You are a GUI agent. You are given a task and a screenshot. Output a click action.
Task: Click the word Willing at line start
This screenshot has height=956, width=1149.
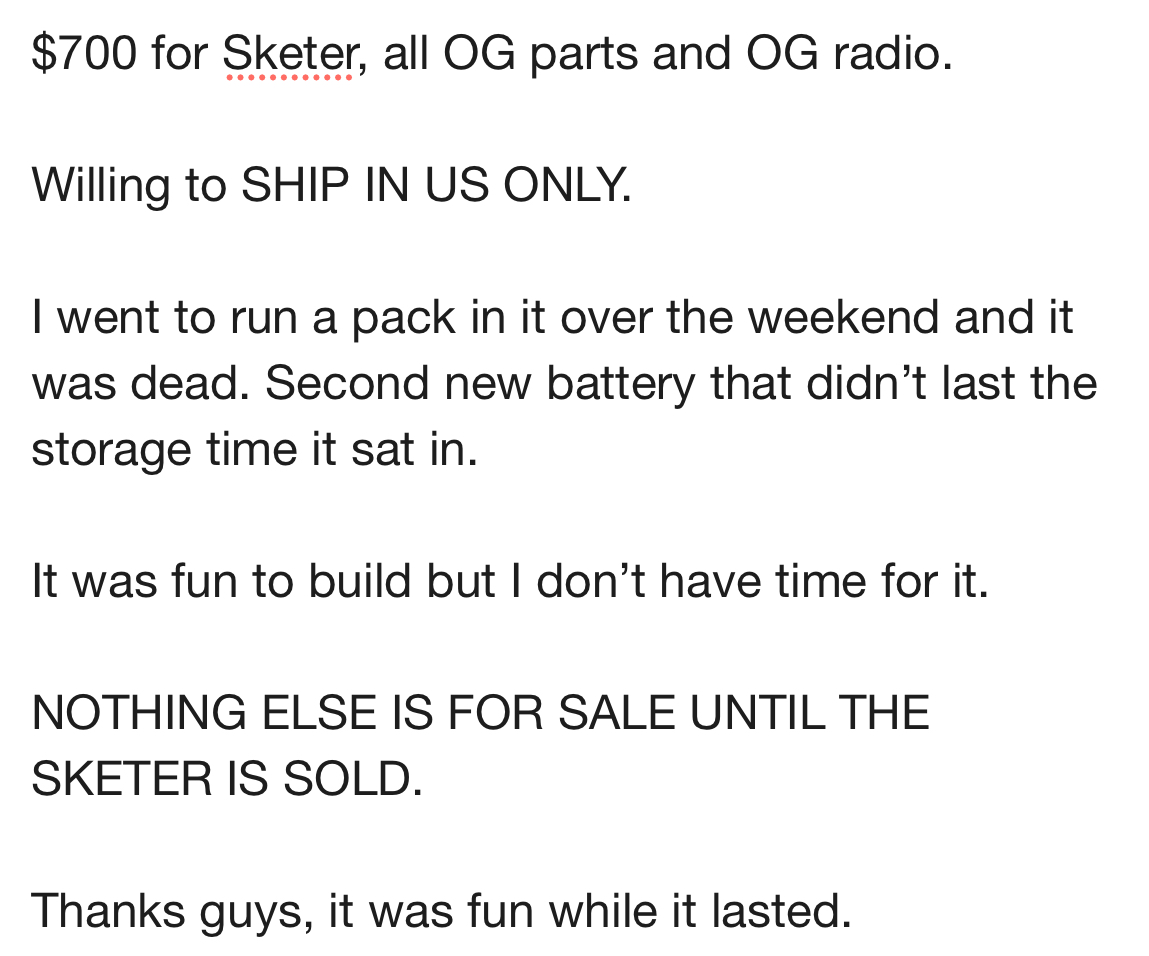pos(101,186)
